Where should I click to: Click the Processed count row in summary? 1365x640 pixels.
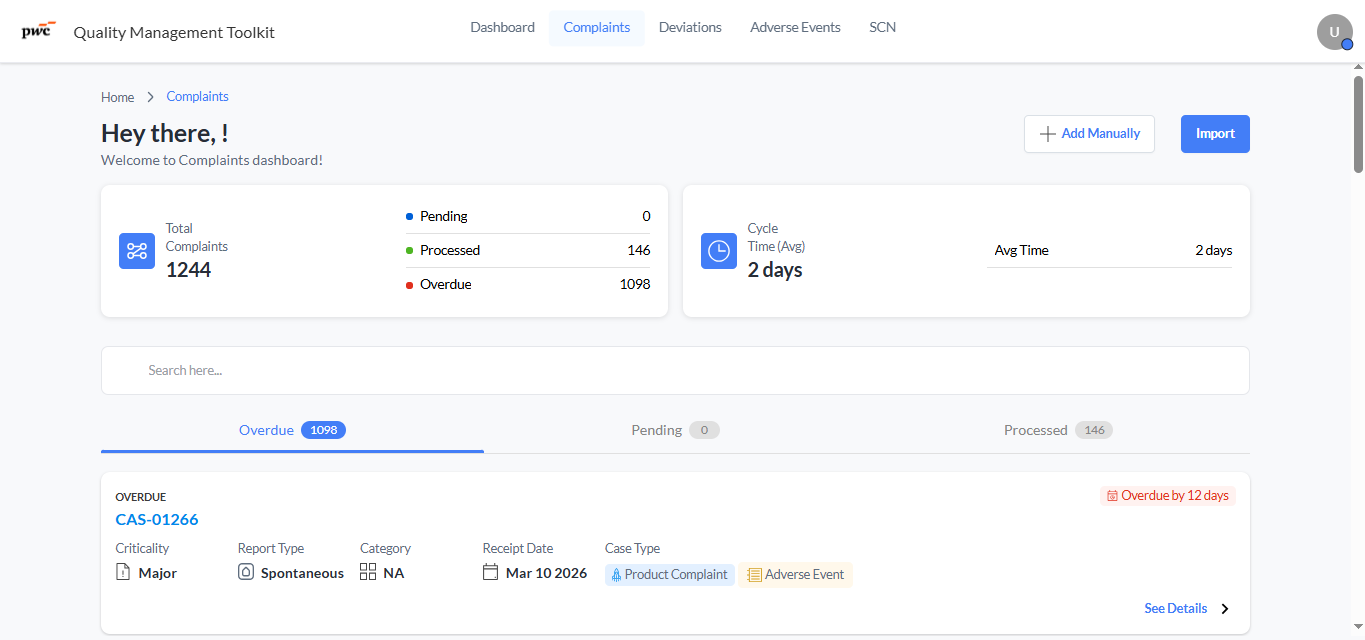click(528, 251)
